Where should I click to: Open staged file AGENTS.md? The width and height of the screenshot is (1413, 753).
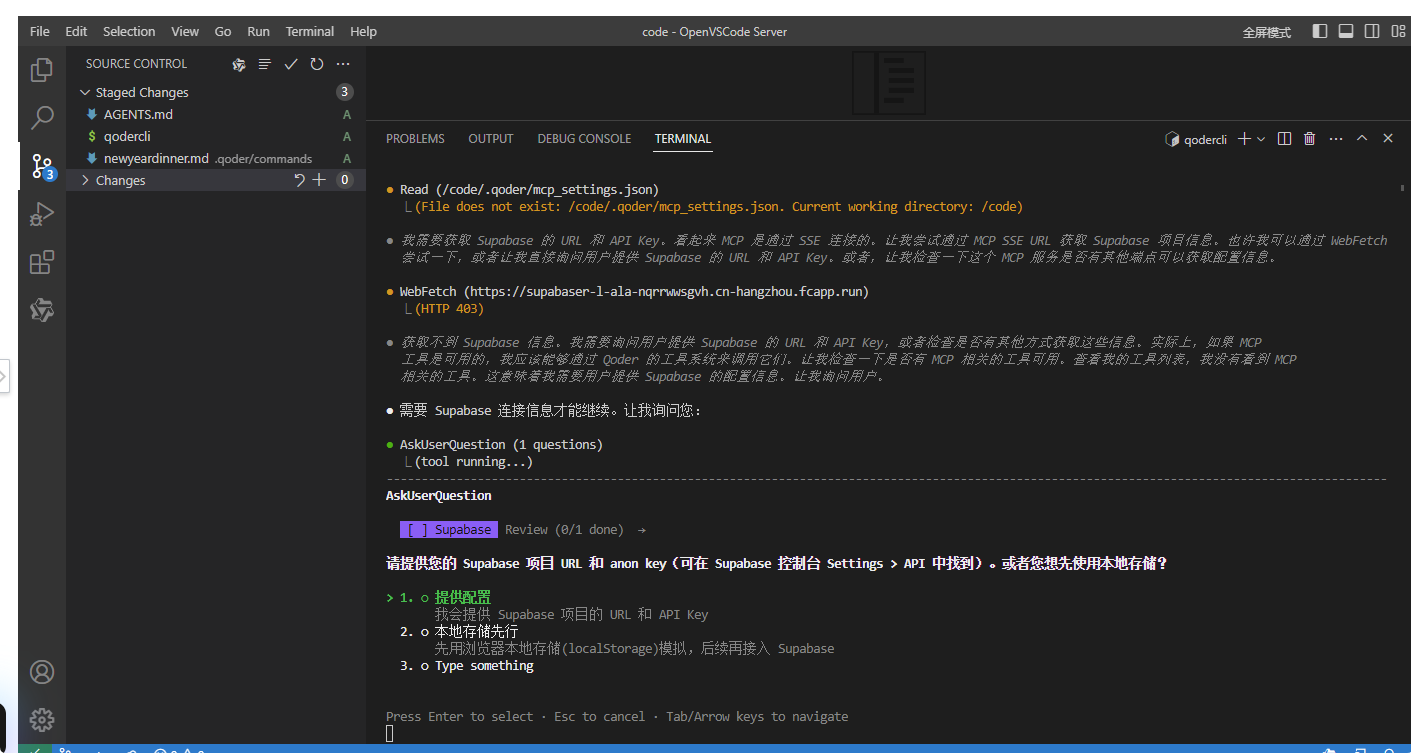(138, 114)
